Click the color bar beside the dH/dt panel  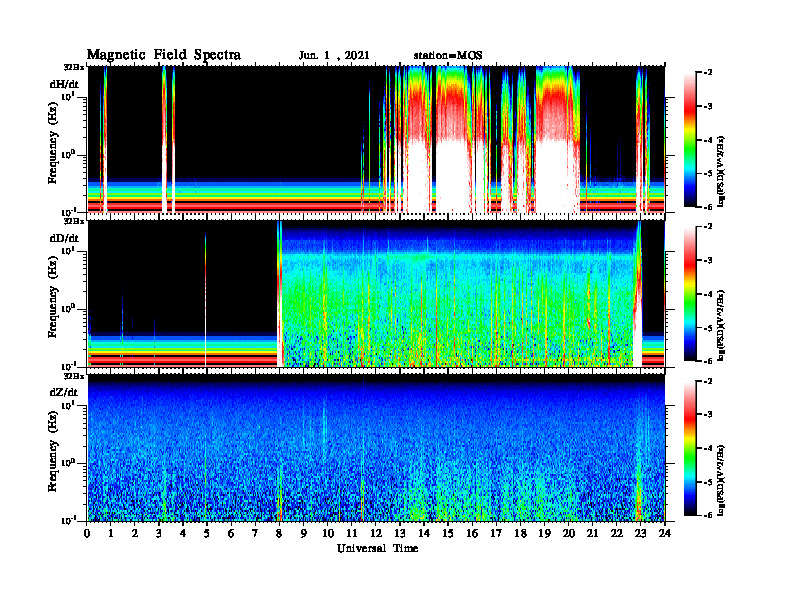click(x=689, y=140)
